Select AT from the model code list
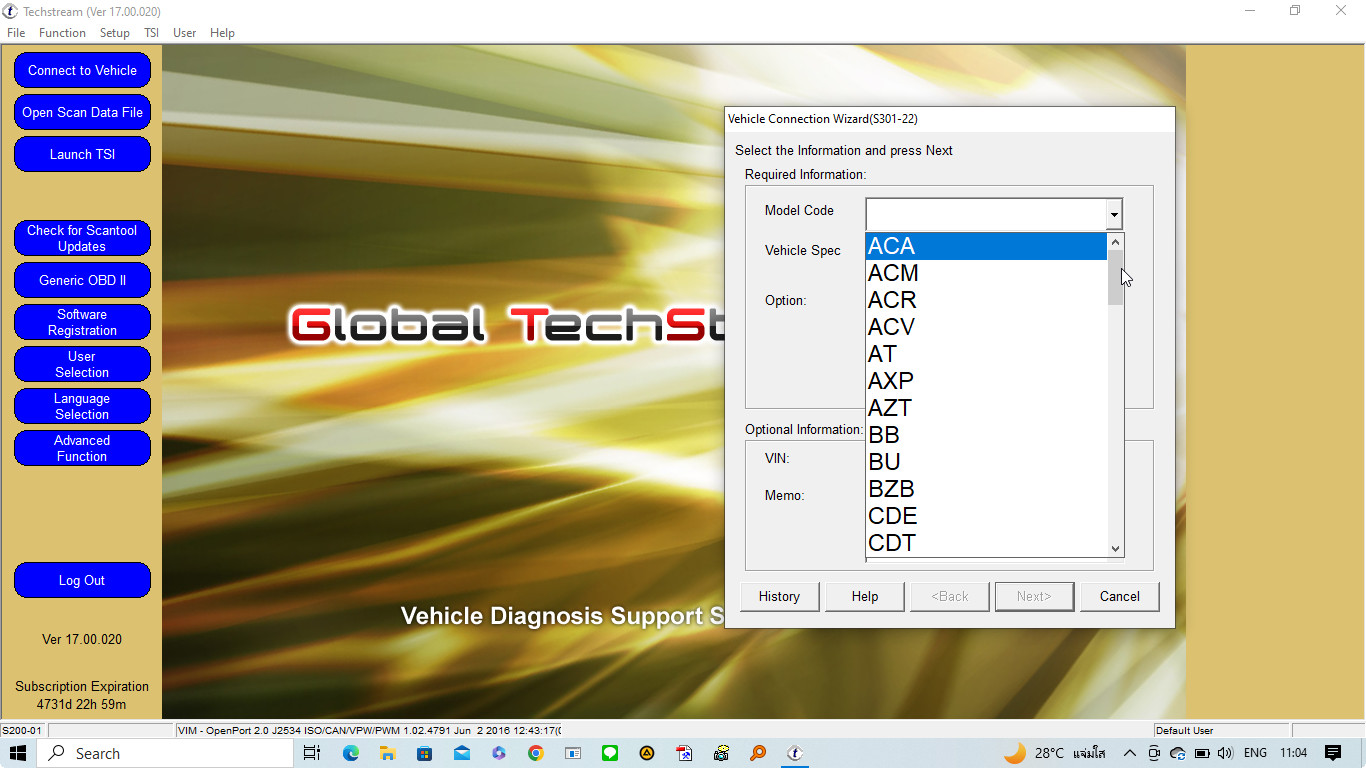 click(986, 354)
